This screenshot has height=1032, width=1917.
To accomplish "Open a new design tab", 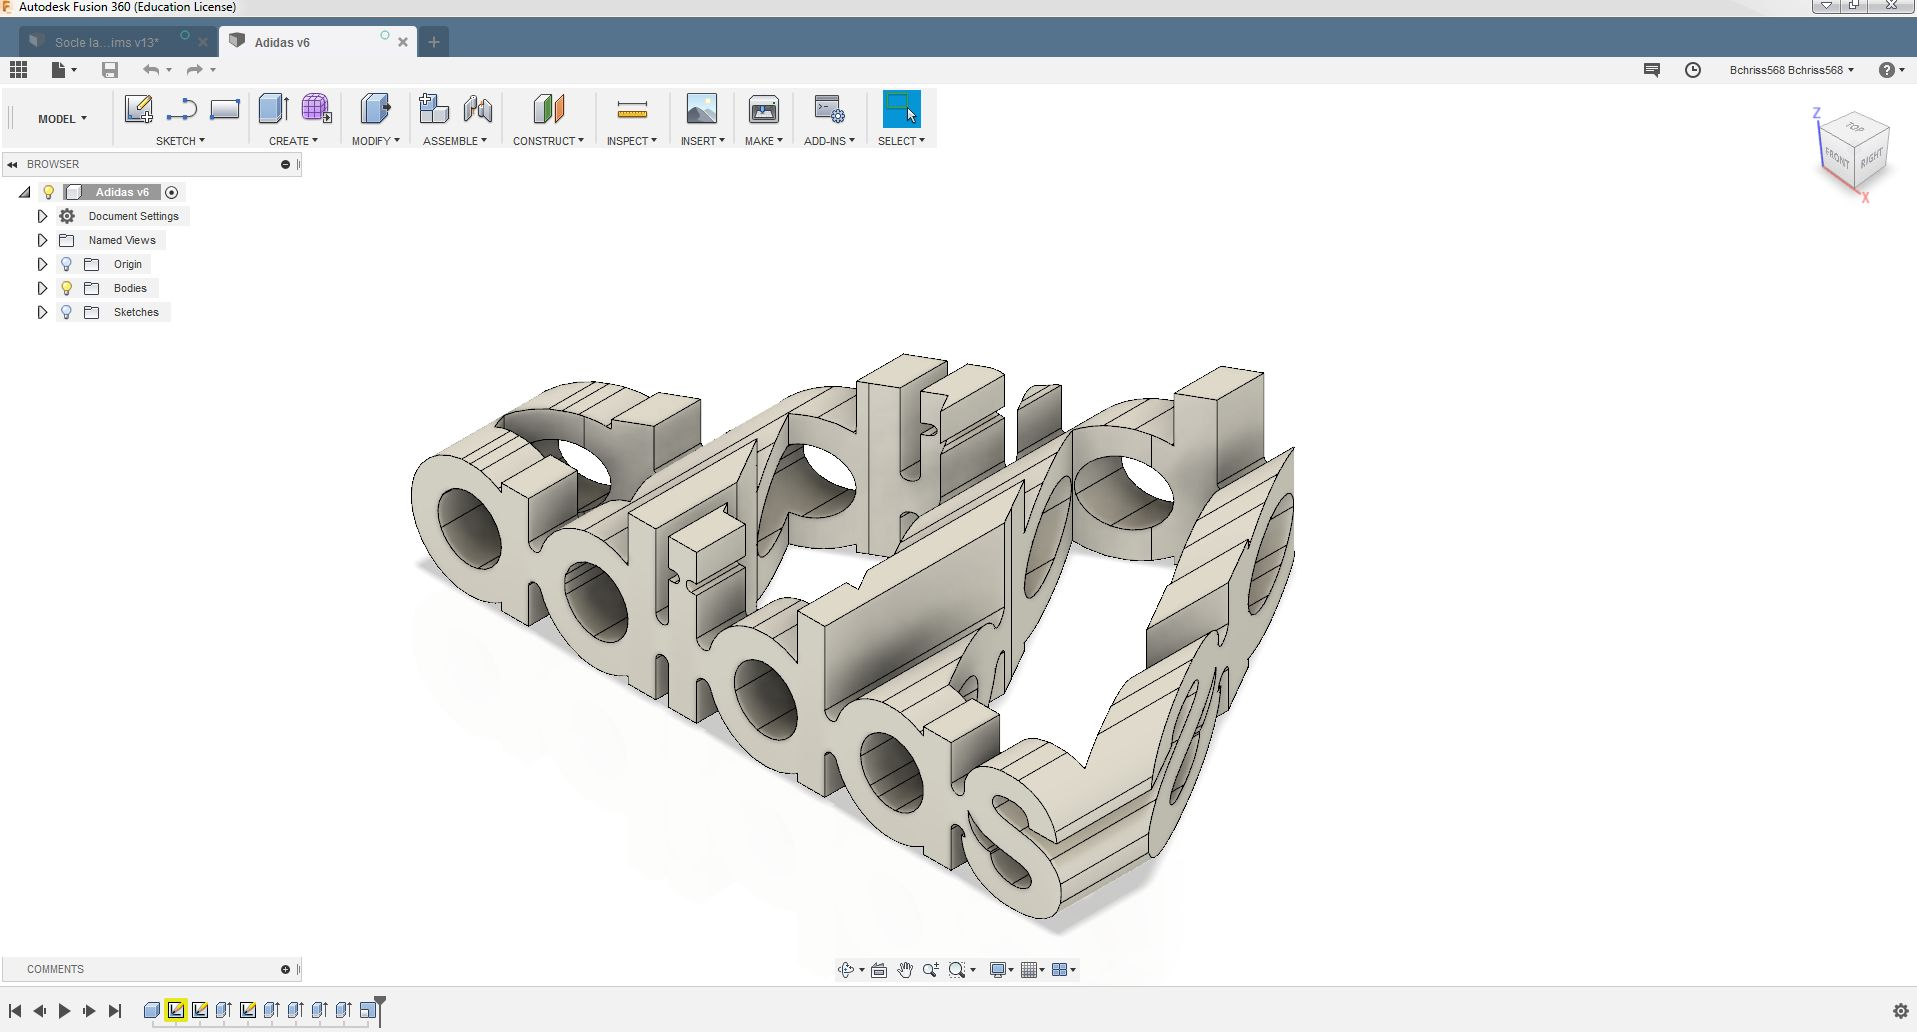I will coord(434,42).
